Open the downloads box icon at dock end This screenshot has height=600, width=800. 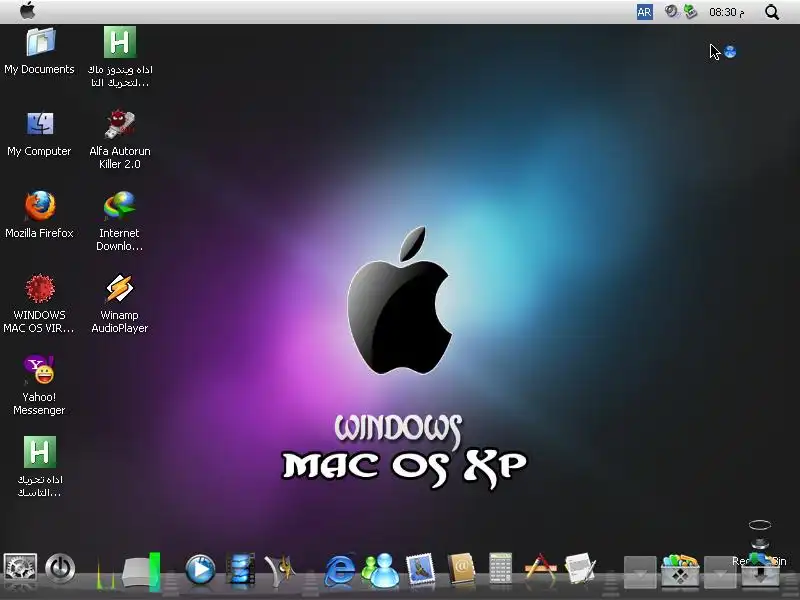click(760, 572)
